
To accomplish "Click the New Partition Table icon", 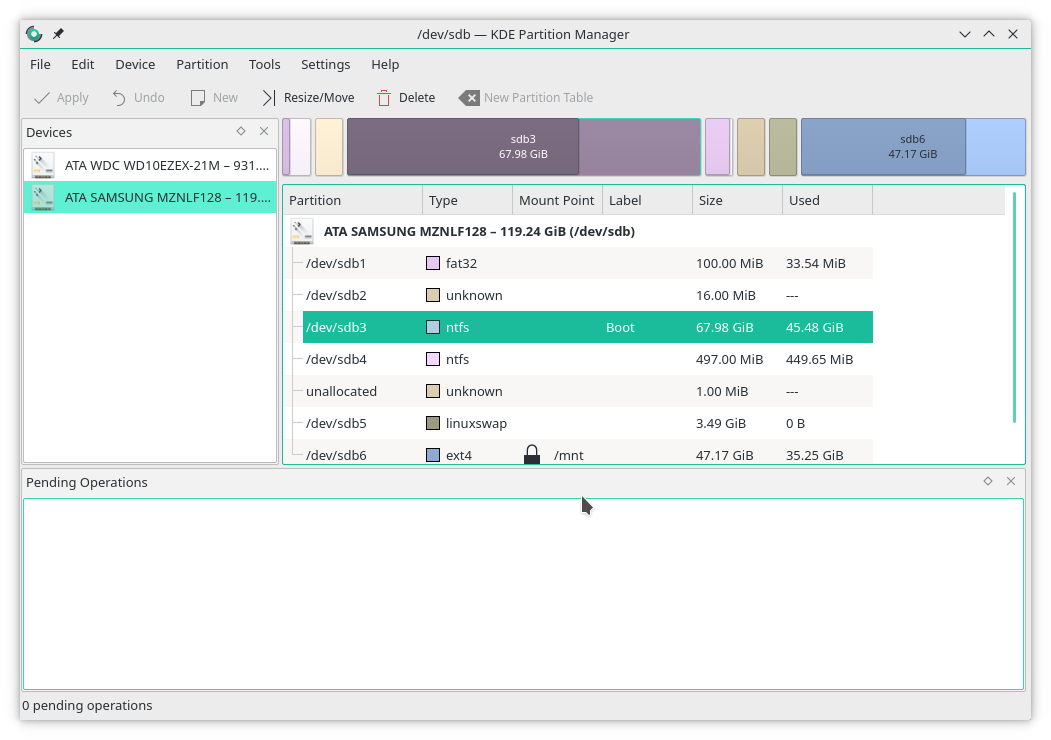I will tap(469, 98).
